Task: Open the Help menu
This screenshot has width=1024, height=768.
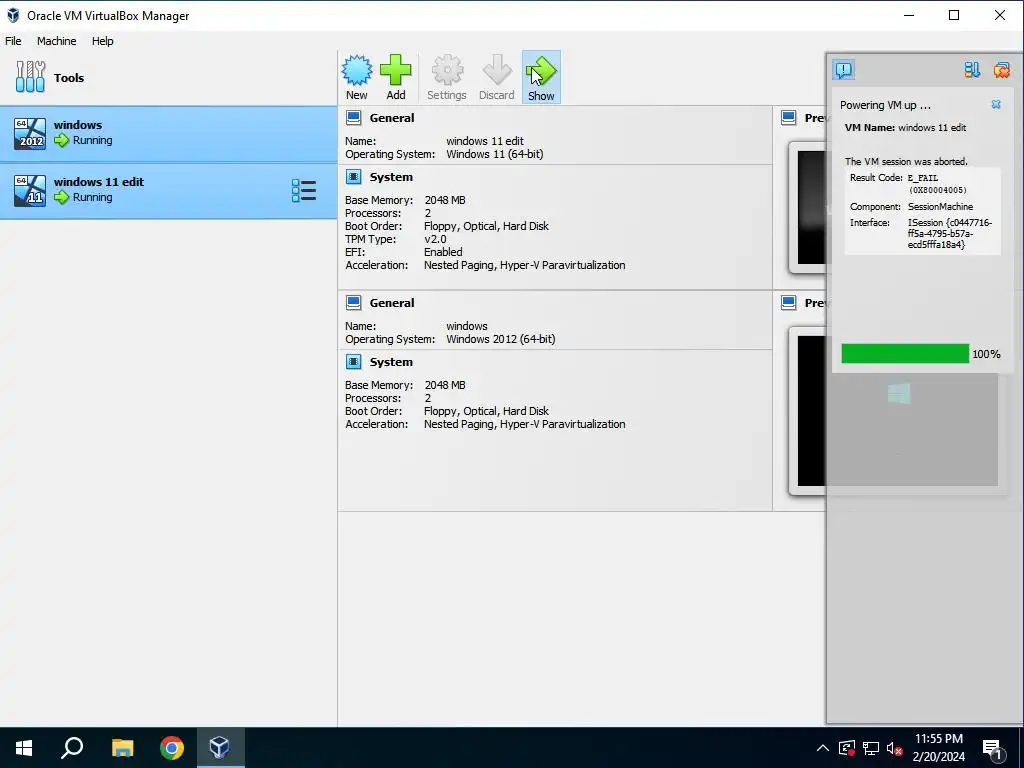Action: pos(103,40)
